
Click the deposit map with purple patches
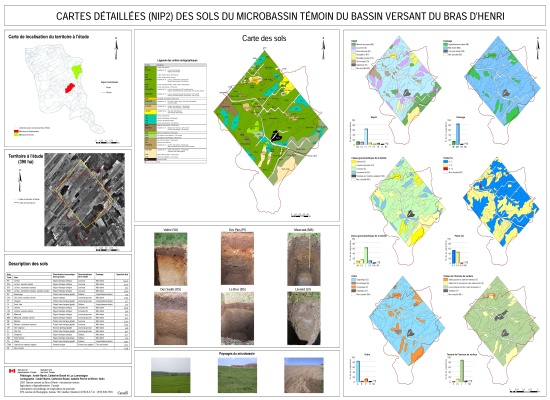[403, 81]
